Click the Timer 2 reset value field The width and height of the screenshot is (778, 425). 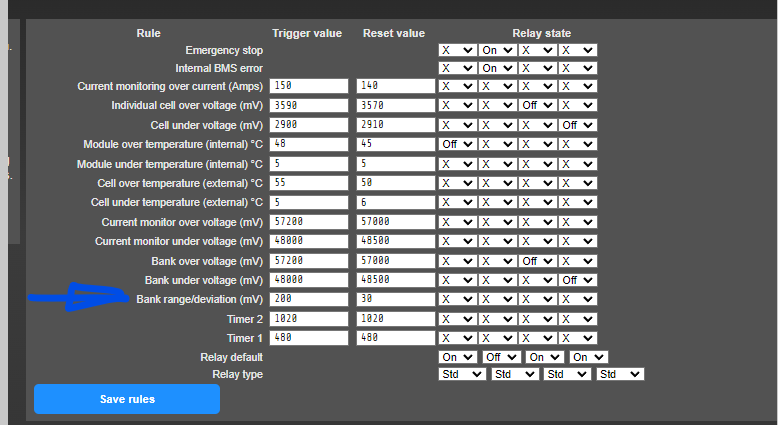pos(396,318)
